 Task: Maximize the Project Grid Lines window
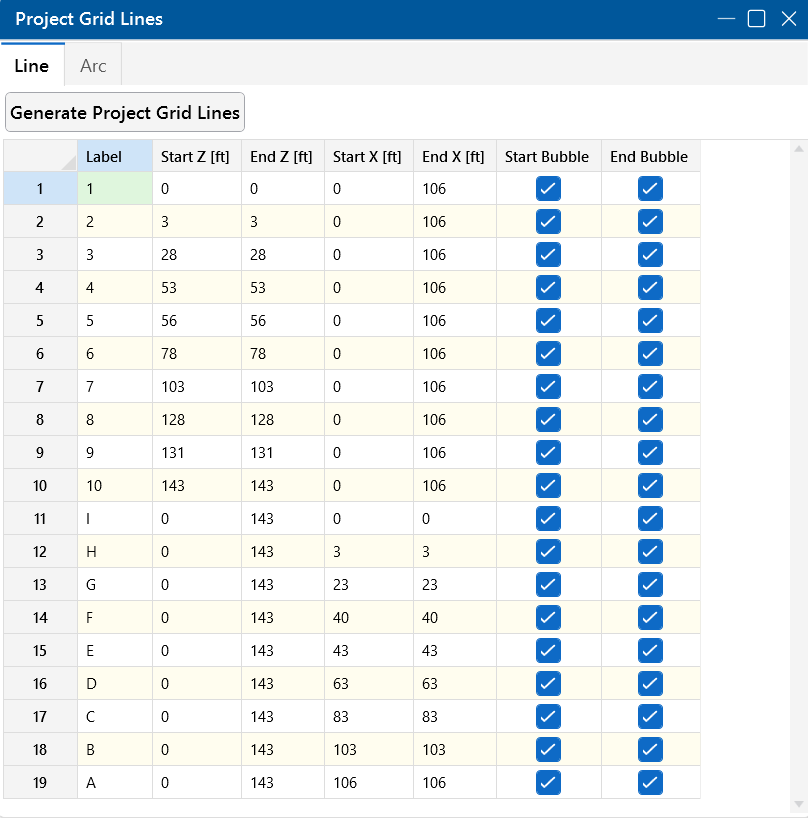click(757, 19)
